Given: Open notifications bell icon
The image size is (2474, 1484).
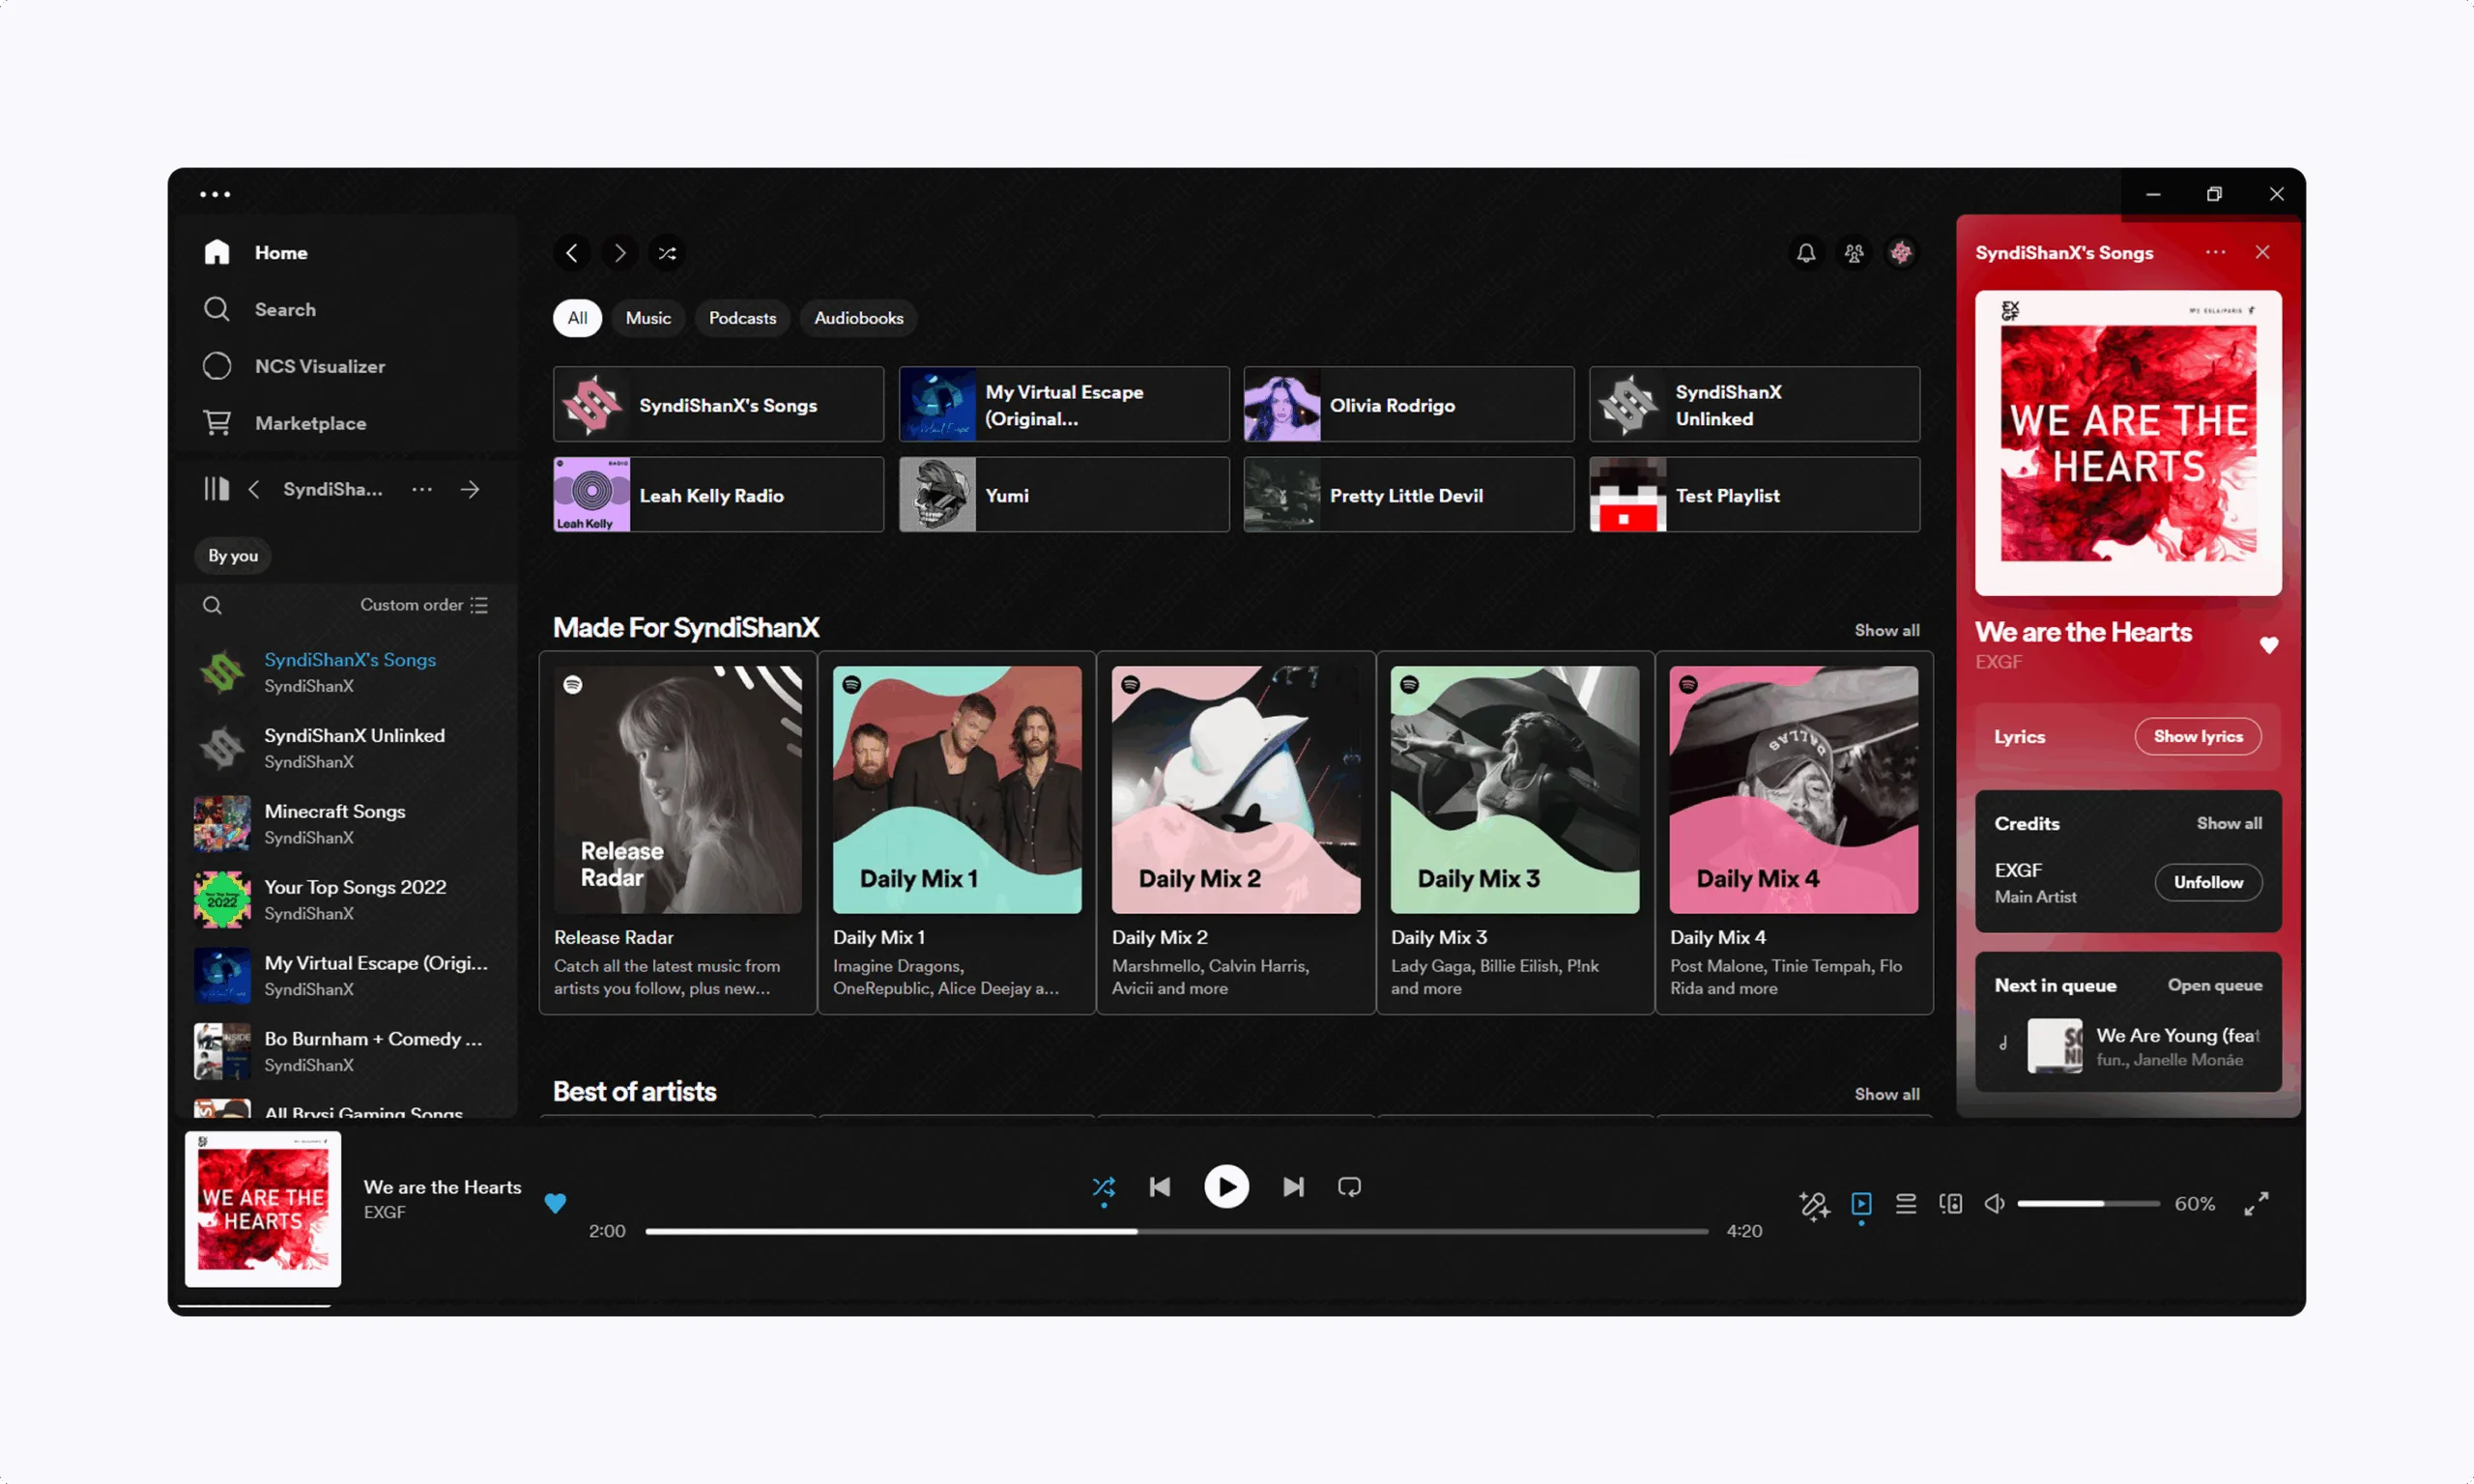Looking at the screenshot, I should (1806, 253).
